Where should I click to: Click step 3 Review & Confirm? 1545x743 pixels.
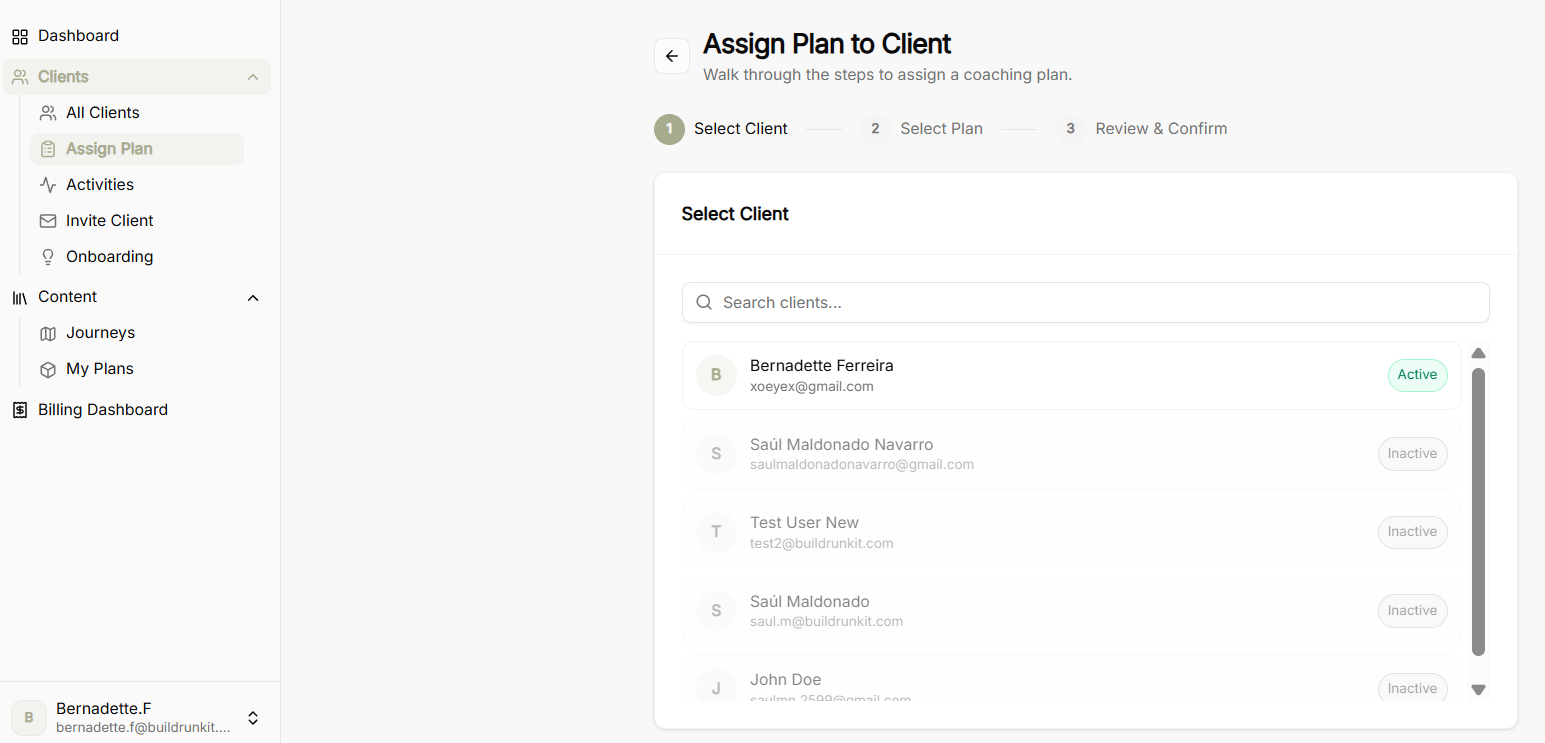click(x=1141, y=129)
